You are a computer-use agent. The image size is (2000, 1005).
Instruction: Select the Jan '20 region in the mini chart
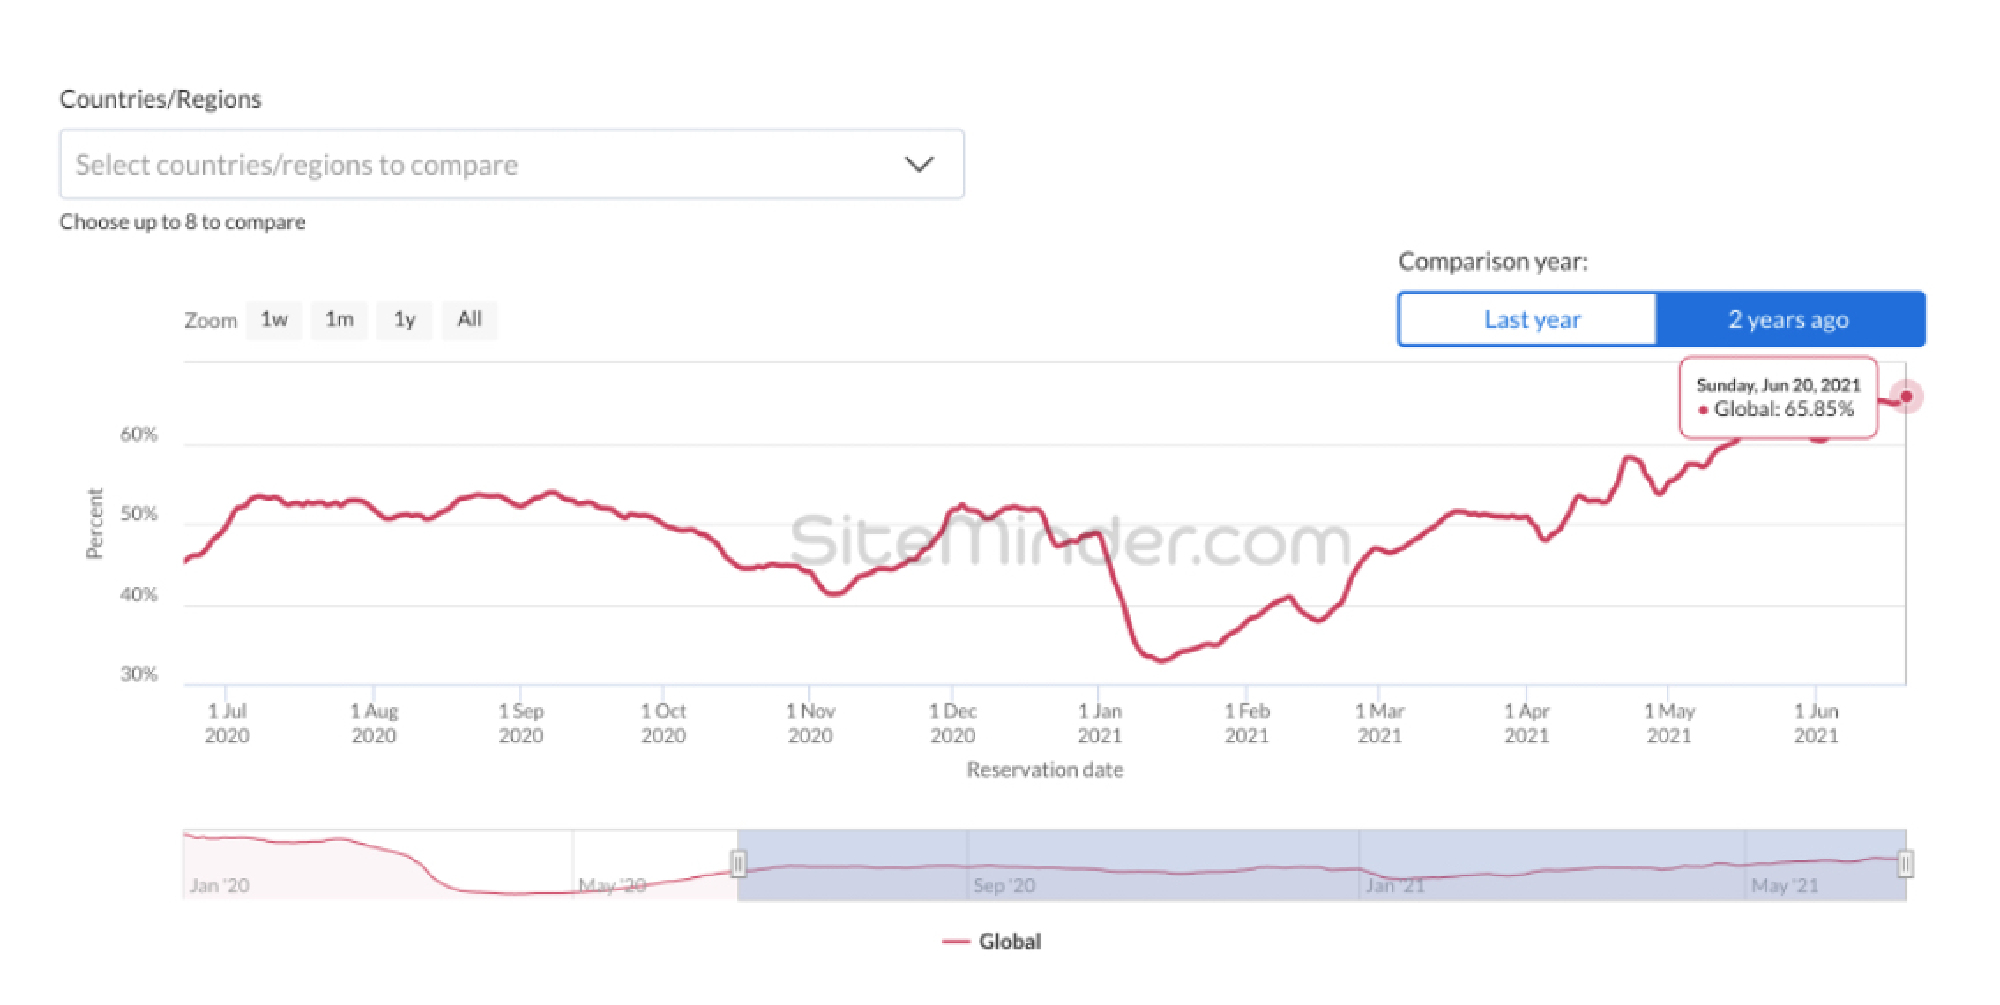click(218, 885)
